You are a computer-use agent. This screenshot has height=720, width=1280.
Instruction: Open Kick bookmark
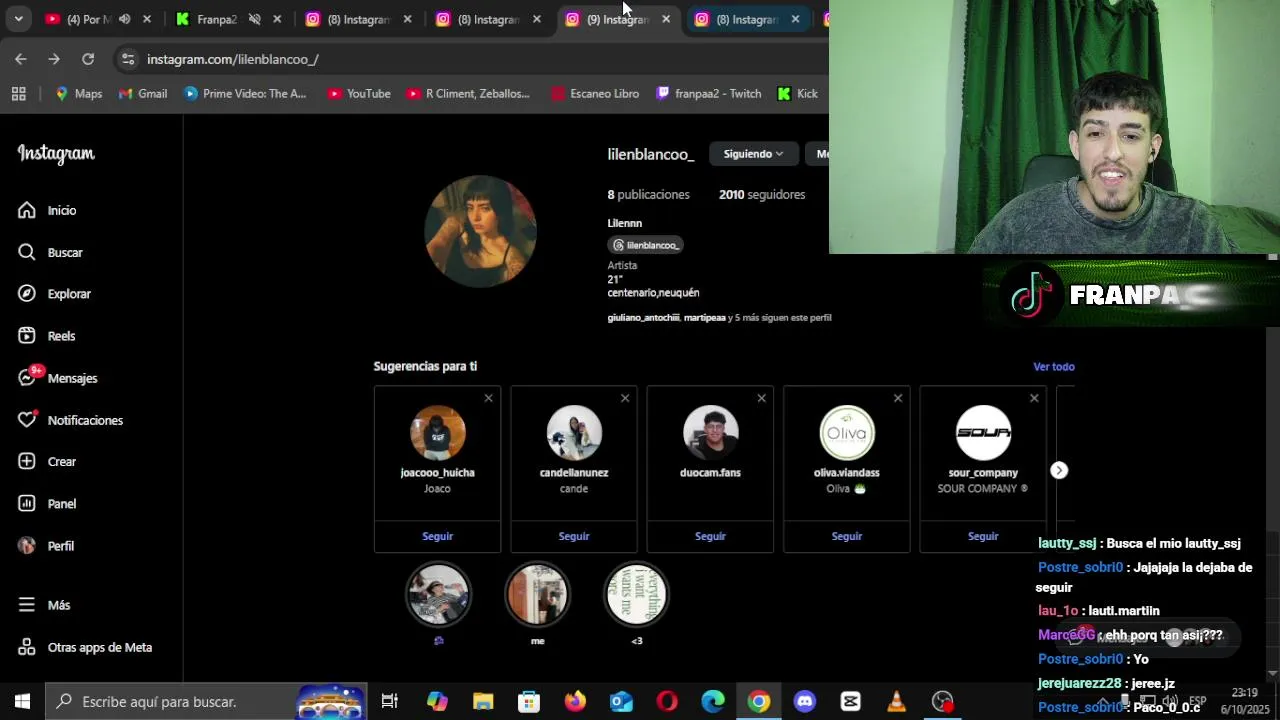click(797, 94)
